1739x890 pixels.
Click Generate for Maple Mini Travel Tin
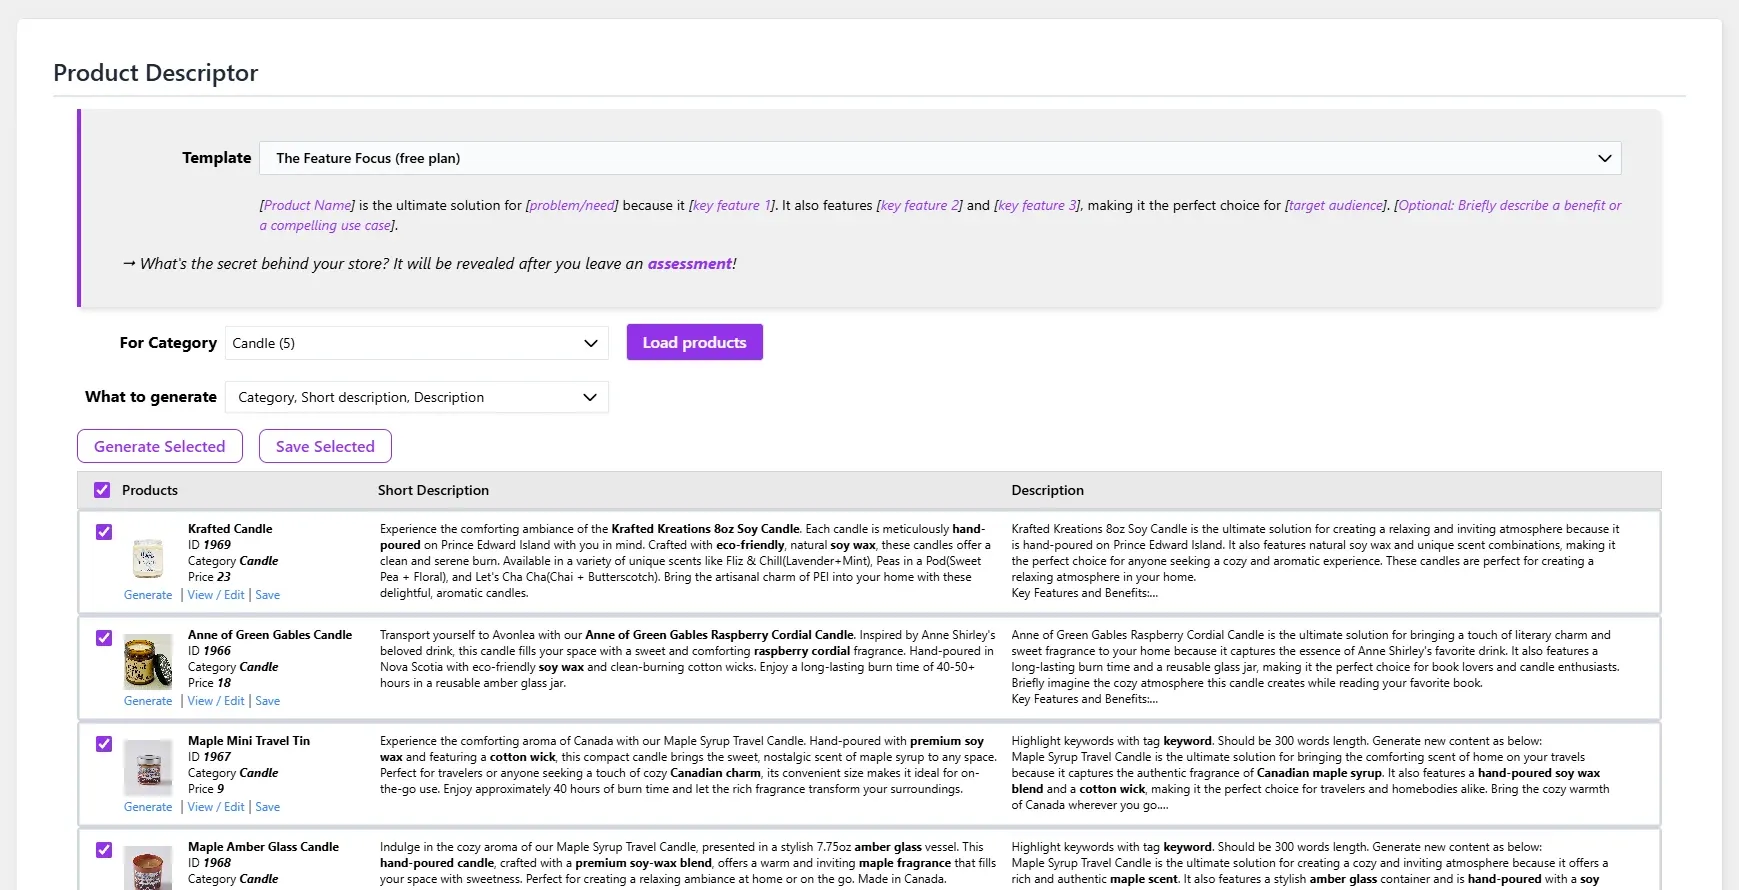(x=148, y=807)
